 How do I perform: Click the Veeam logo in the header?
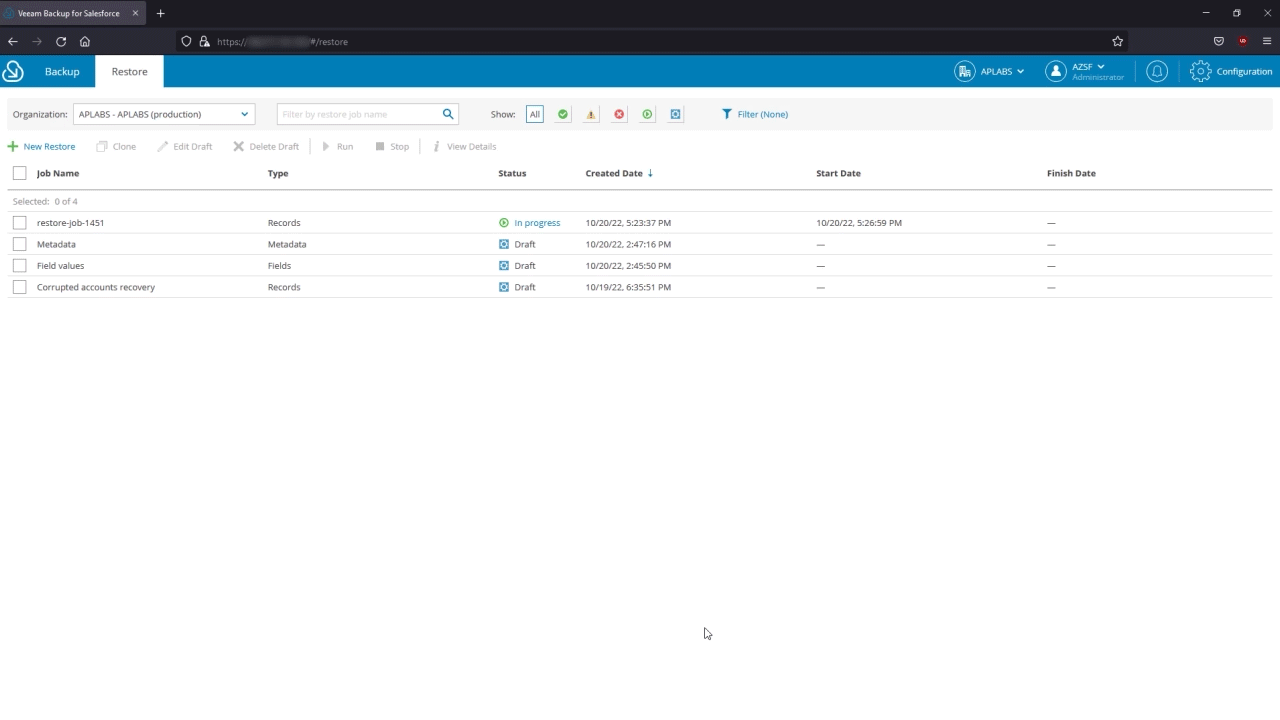click(13, 71)
